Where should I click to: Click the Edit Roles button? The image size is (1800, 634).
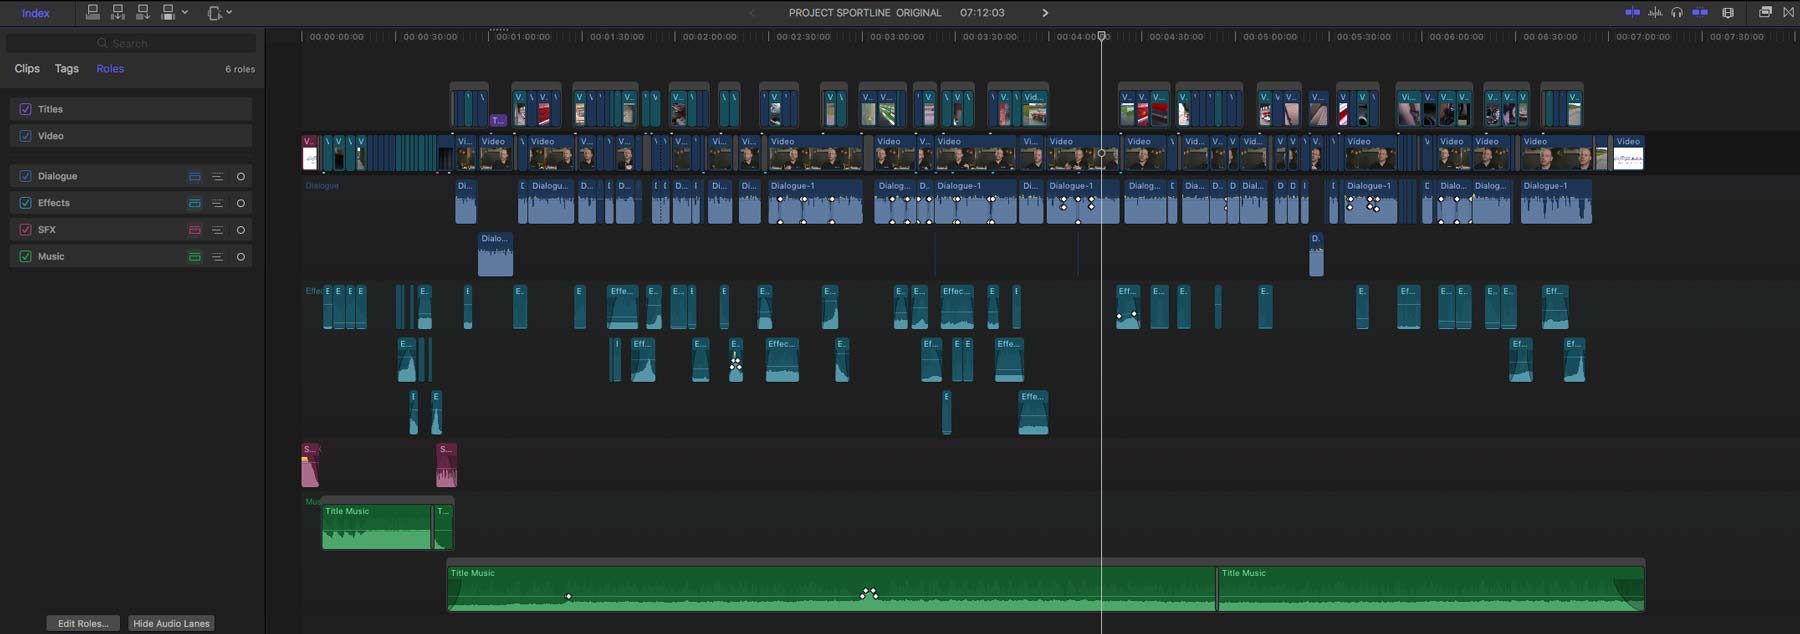(83, 623)
